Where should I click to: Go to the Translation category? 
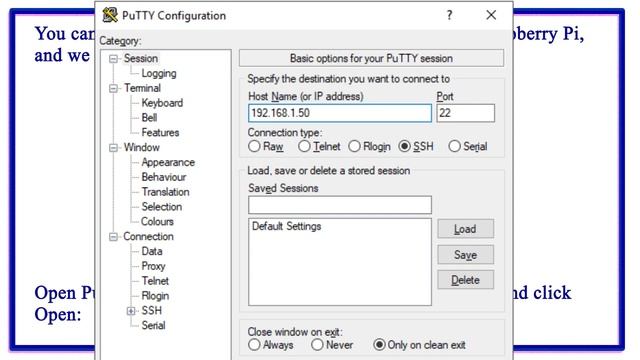[165, 192]
